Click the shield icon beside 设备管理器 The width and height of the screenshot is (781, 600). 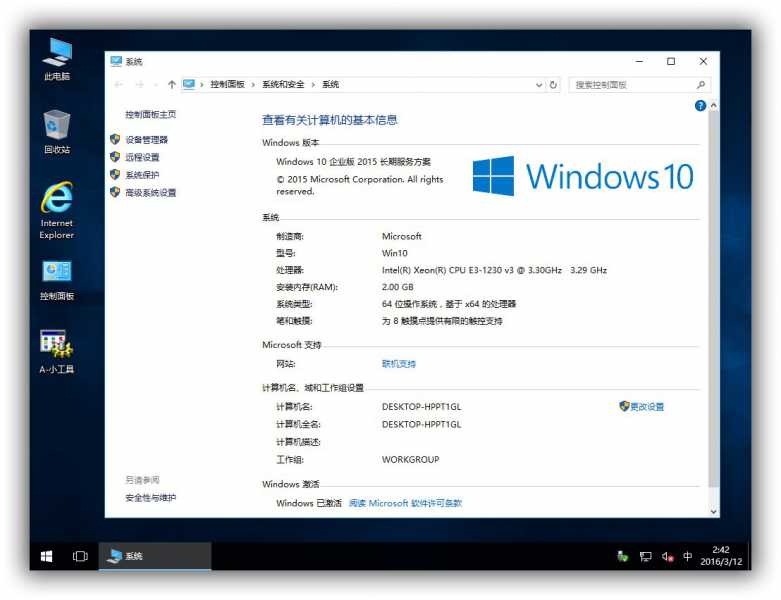point(115,139)
